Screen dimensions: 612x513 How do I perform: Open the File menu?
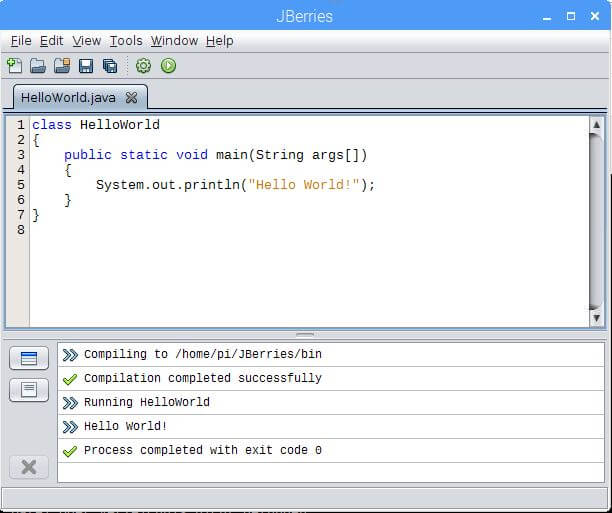(21, 41)
